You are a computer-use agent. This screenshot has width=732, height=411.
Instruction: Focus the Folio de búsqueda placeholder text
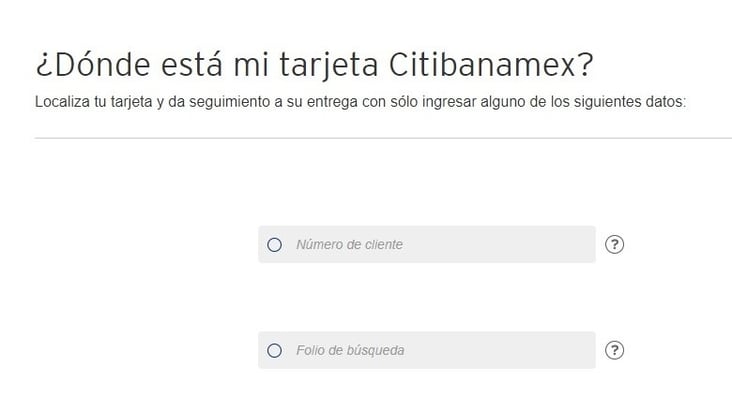coord(350,350)
